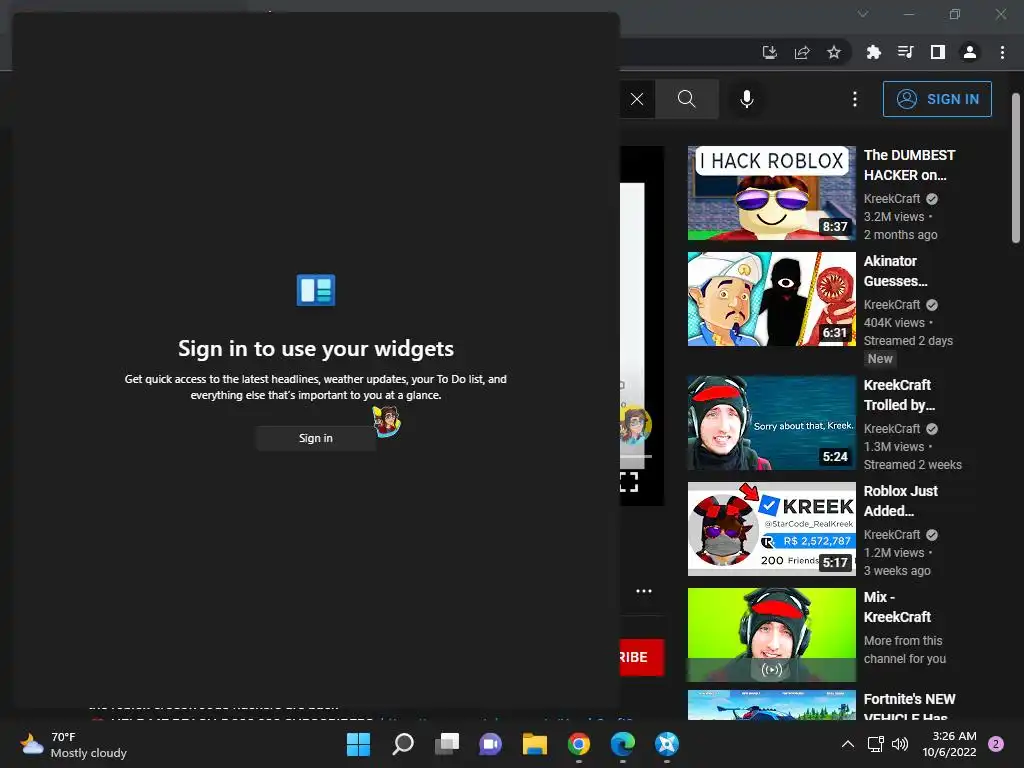Click title 'KreekCraft Trolled by...'
1024x768 pixels.
pyautogui.click(x=899, y=395)
